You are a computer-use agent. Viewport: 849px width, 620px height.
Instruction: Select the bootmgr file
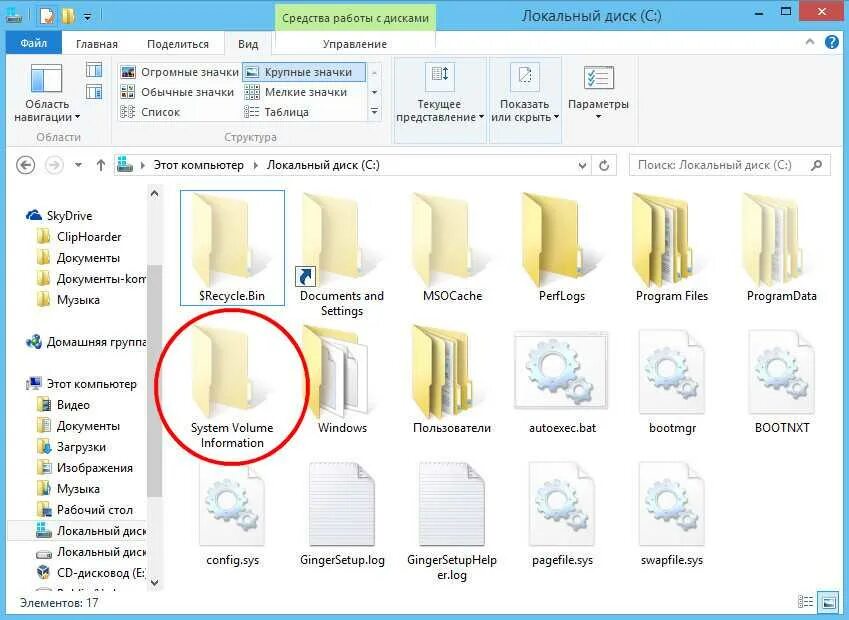672,382
